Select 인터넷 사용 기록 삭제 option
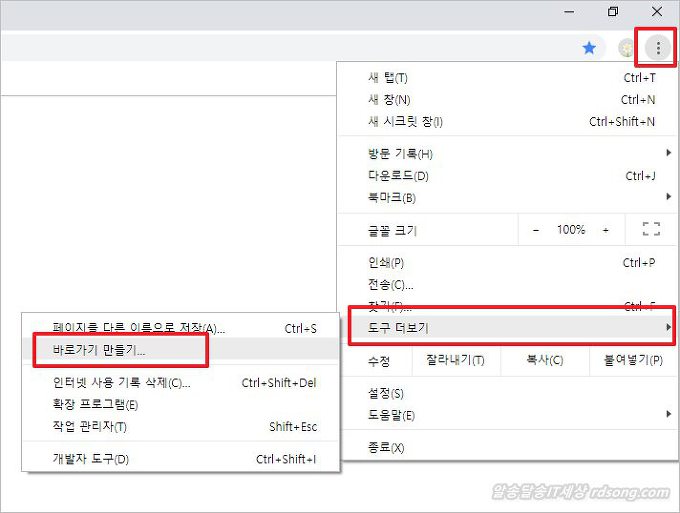 coord(121,382)
